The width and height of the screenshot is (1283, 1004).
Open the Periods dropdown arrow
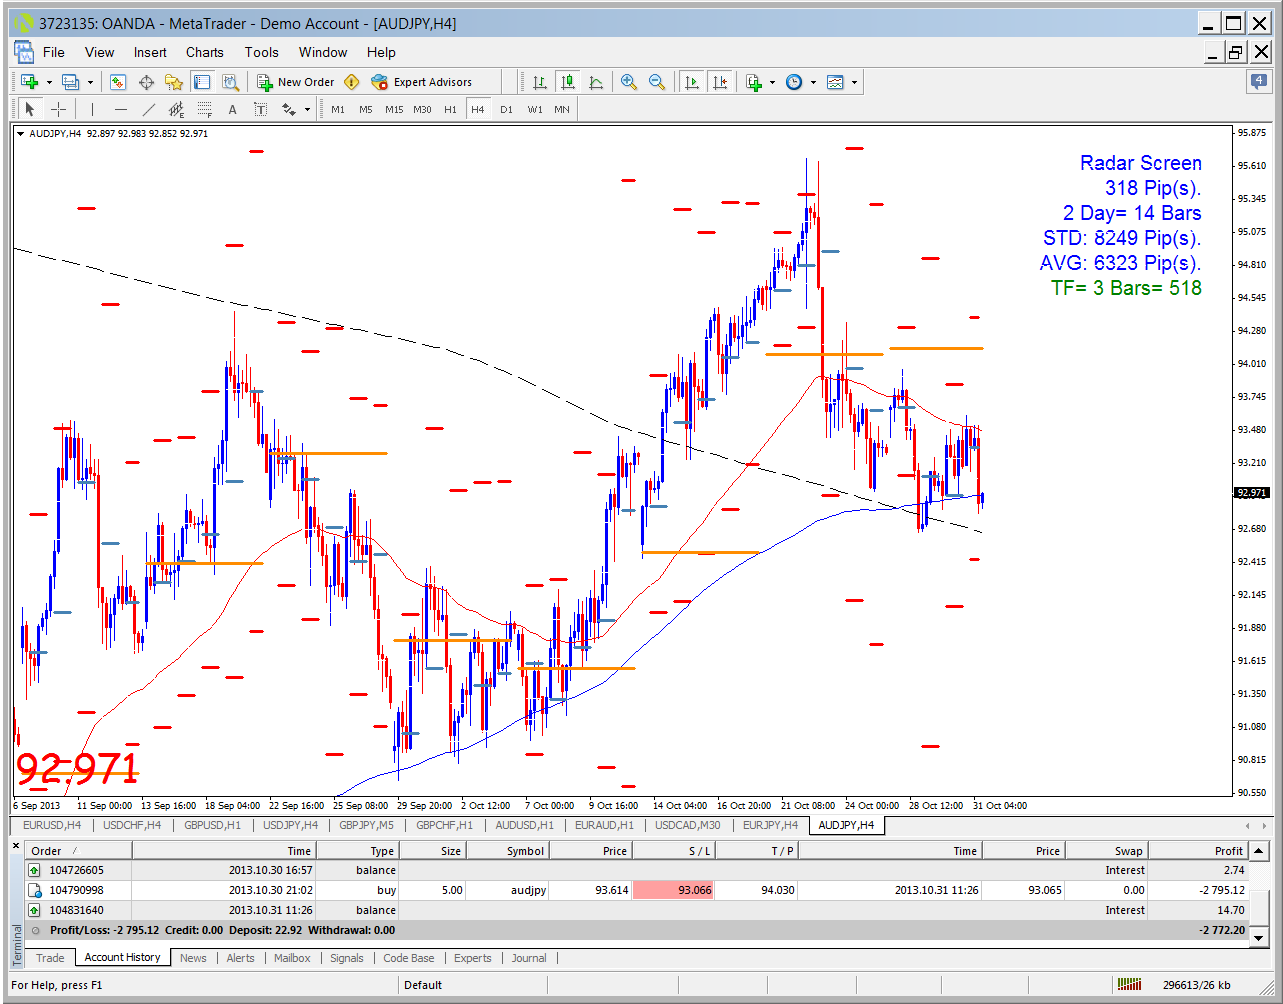click(813, 82)
